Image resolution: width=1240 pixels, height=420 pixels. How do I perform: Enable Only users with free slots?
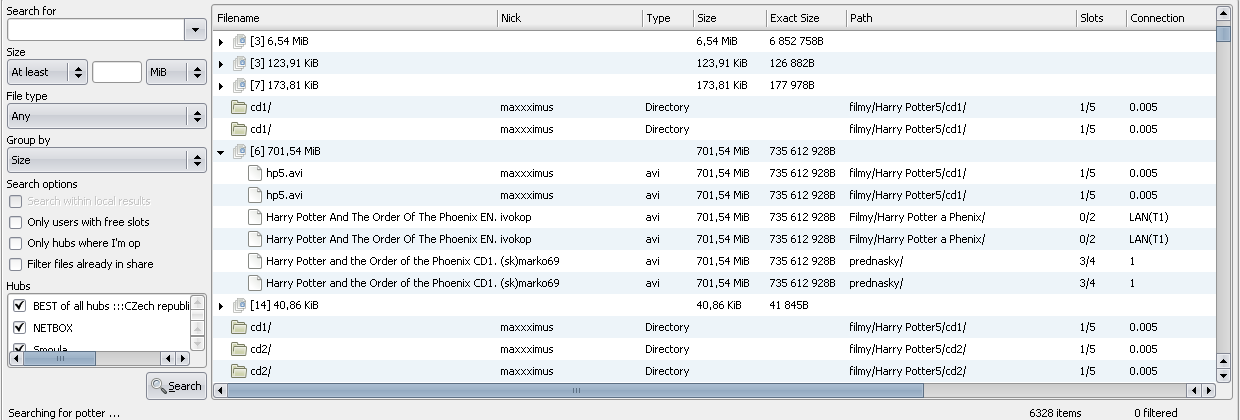(x=15, y=222)
